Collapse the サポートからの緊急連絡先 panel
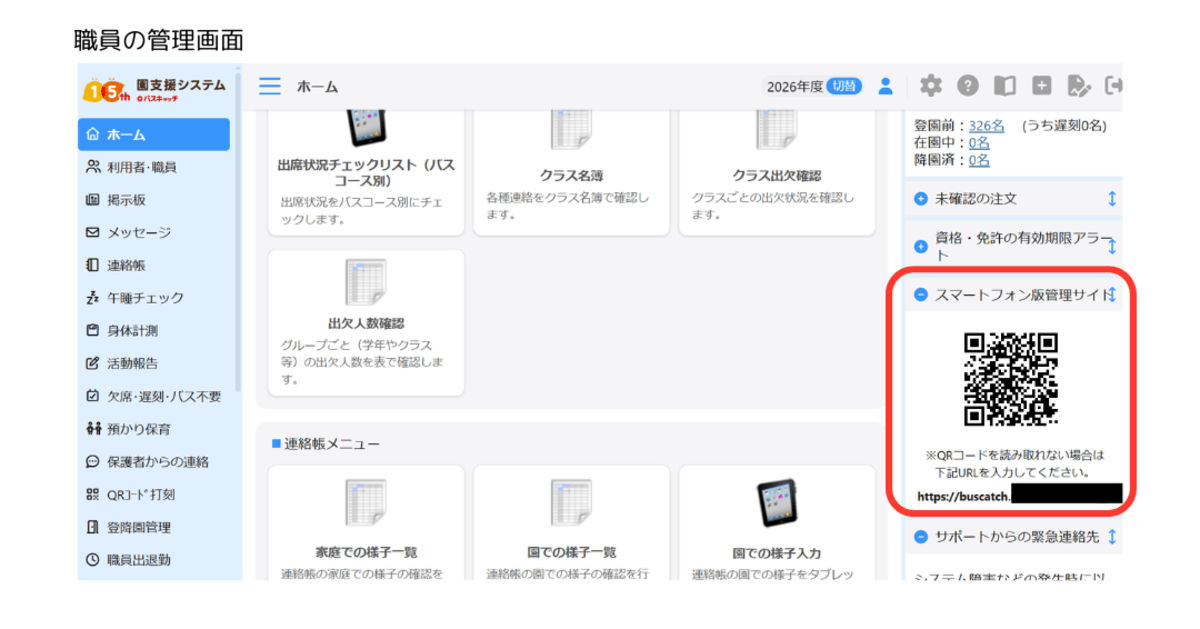 click(x=921, y=537)
